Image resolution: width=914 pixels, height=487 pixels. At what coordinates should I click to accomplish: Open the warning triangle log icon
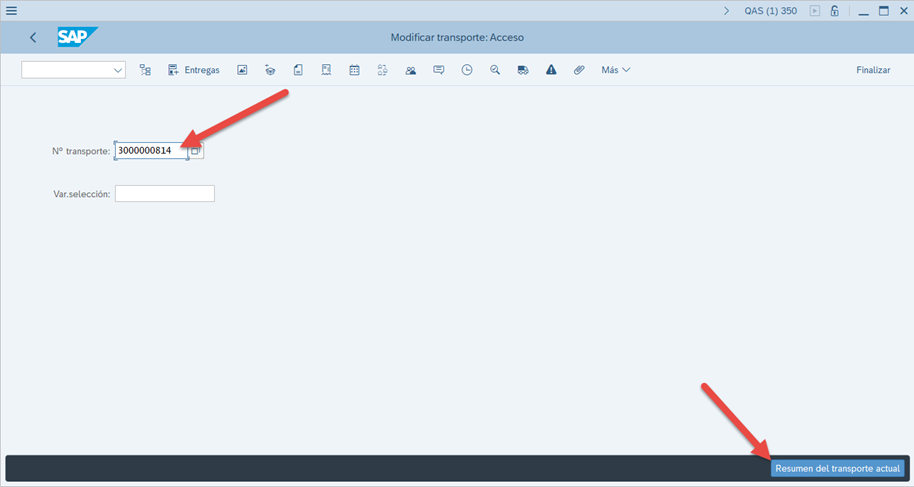551,70
